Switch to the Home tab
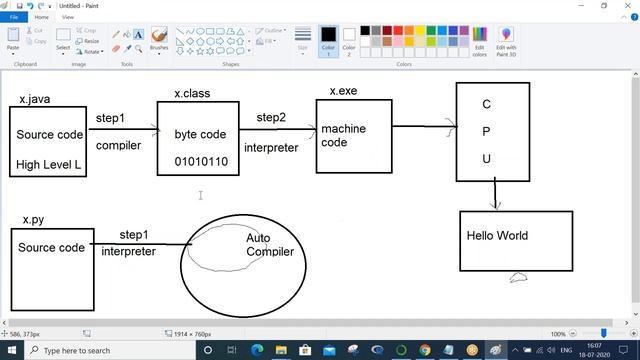This screenshot has width=640, height=360. coord(41,17)
